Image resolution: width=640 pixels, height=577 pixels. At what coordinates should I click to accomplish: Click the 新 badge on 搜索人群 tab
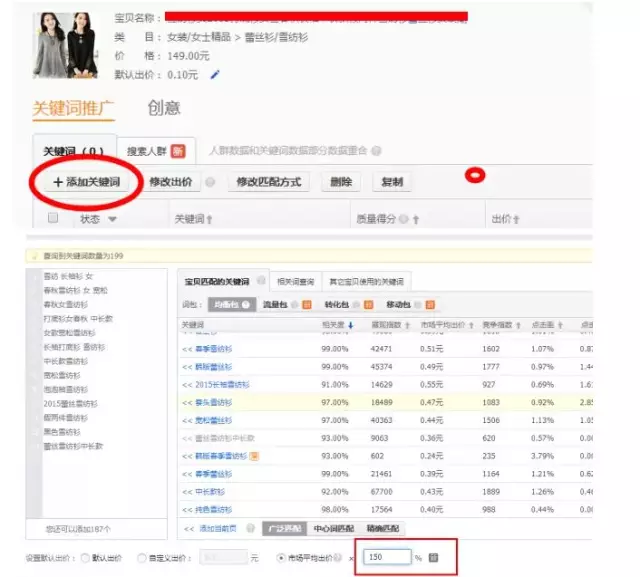point(178,151)
